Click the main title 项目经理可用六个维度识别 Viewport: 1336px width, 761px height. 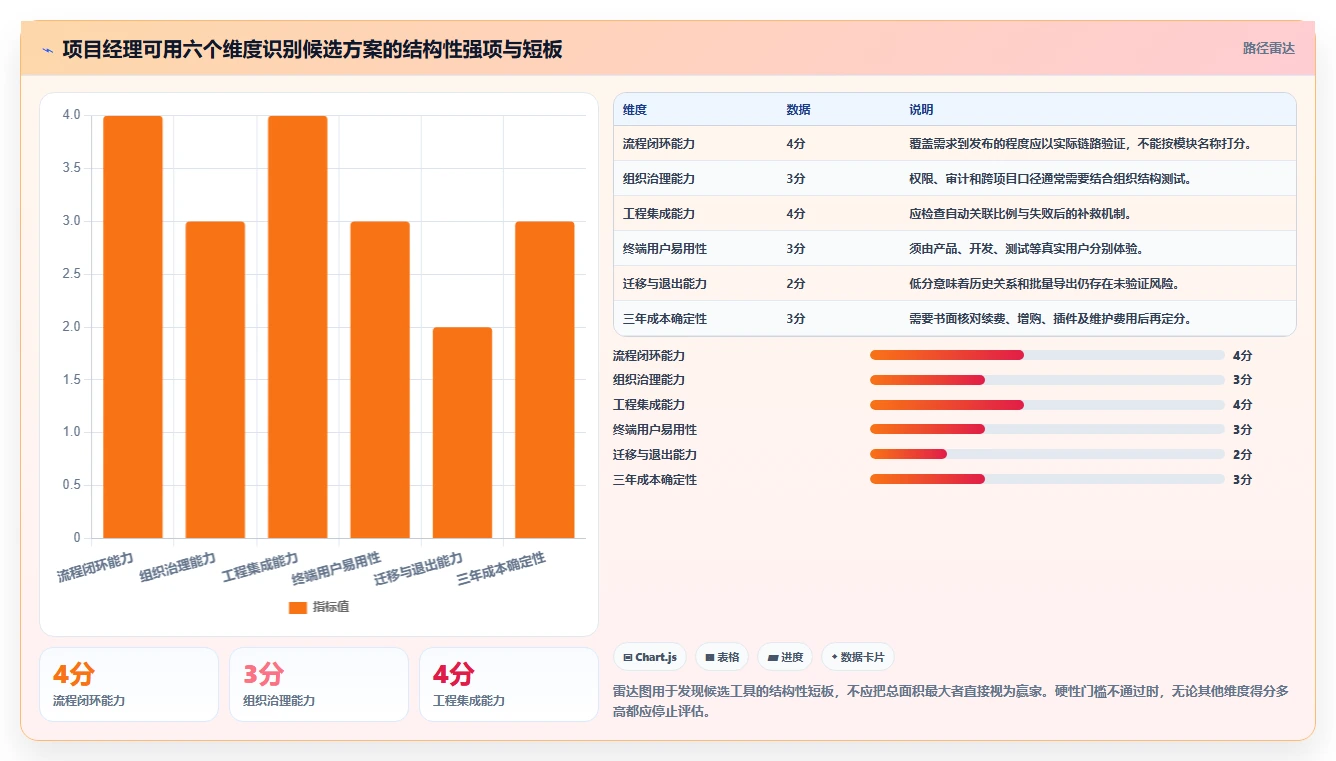pos(312,49)
